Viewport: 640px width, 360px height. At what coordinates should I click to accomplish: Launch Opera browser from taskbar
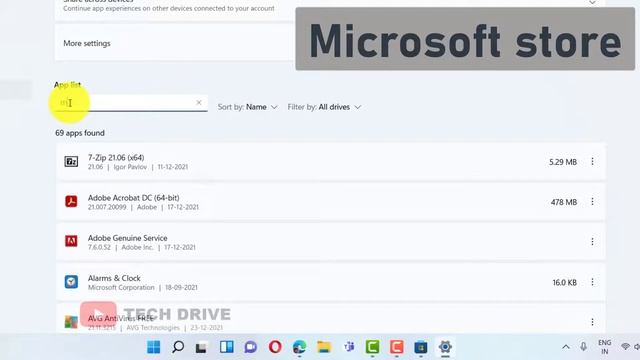pyautogui.click(x=275, y=347)
